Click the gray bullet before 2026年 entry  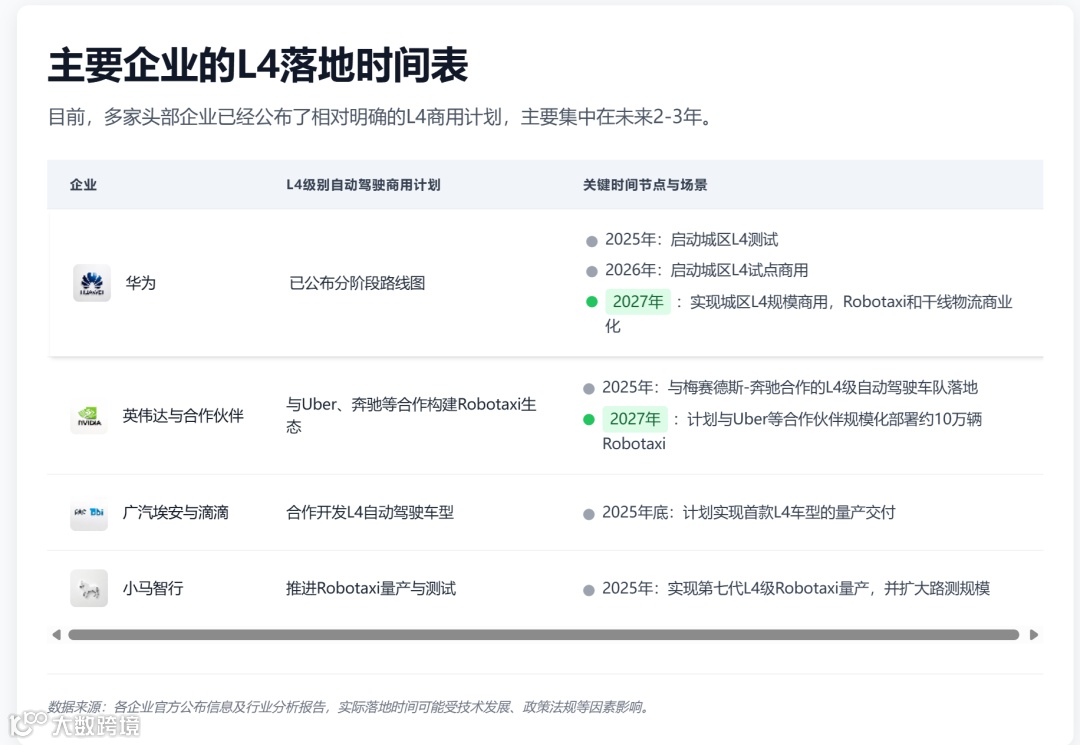[592, 271]
